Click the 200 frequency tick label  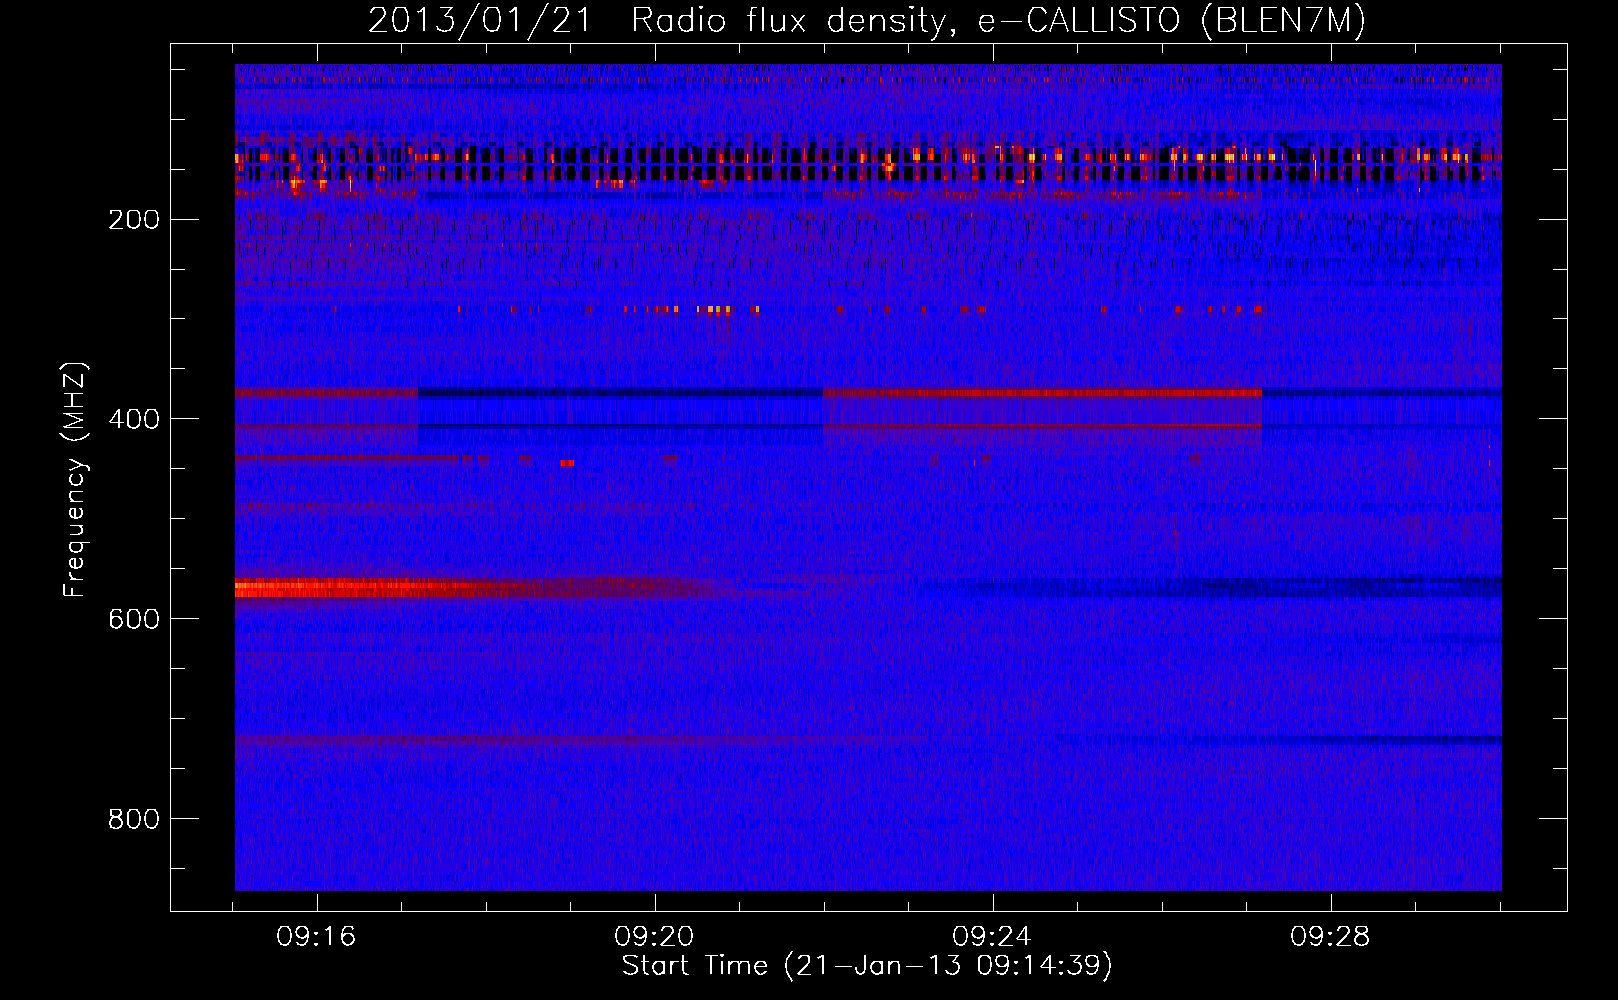(x=134, y=220)
